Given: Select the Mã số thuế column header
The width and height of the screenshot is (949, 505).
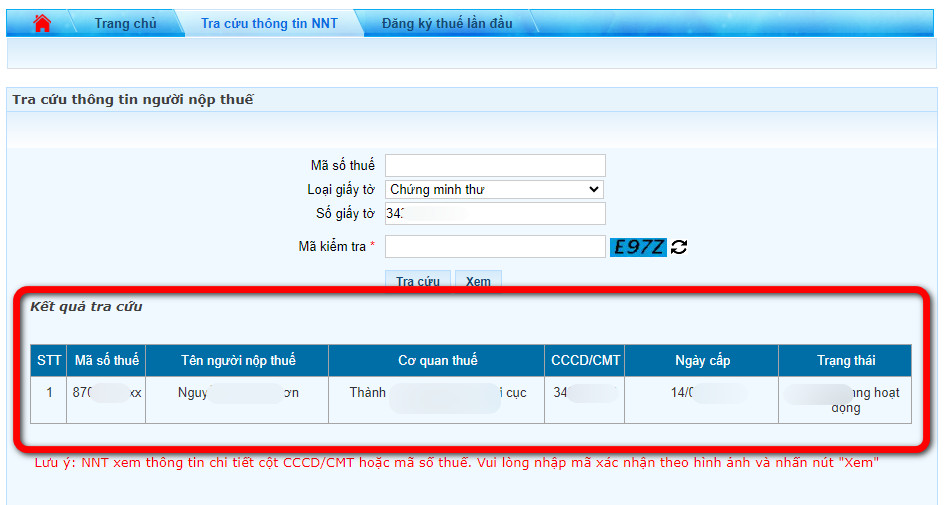Looking at the screenshot, I should (107, 360).
